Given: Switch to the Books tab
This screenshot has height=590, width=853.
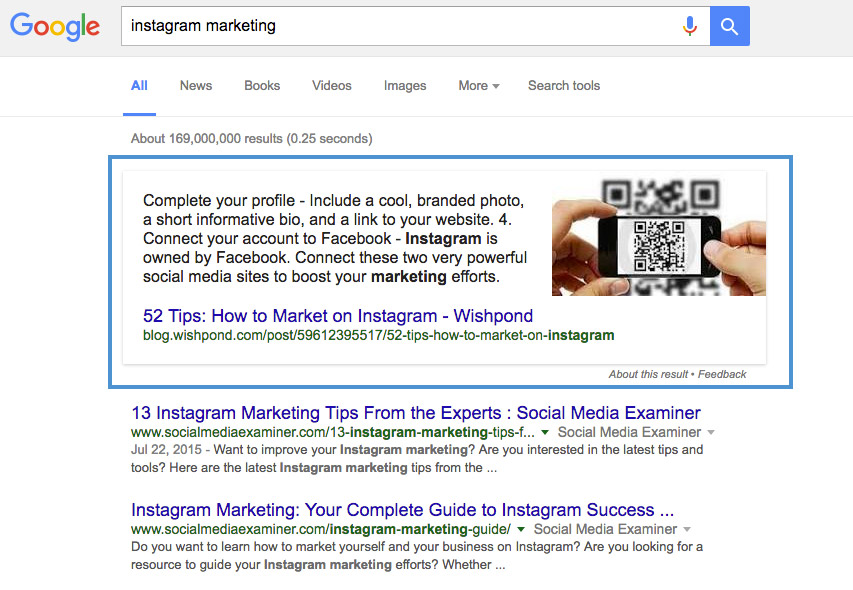Looking at the screenshot, I should (262, 85).
